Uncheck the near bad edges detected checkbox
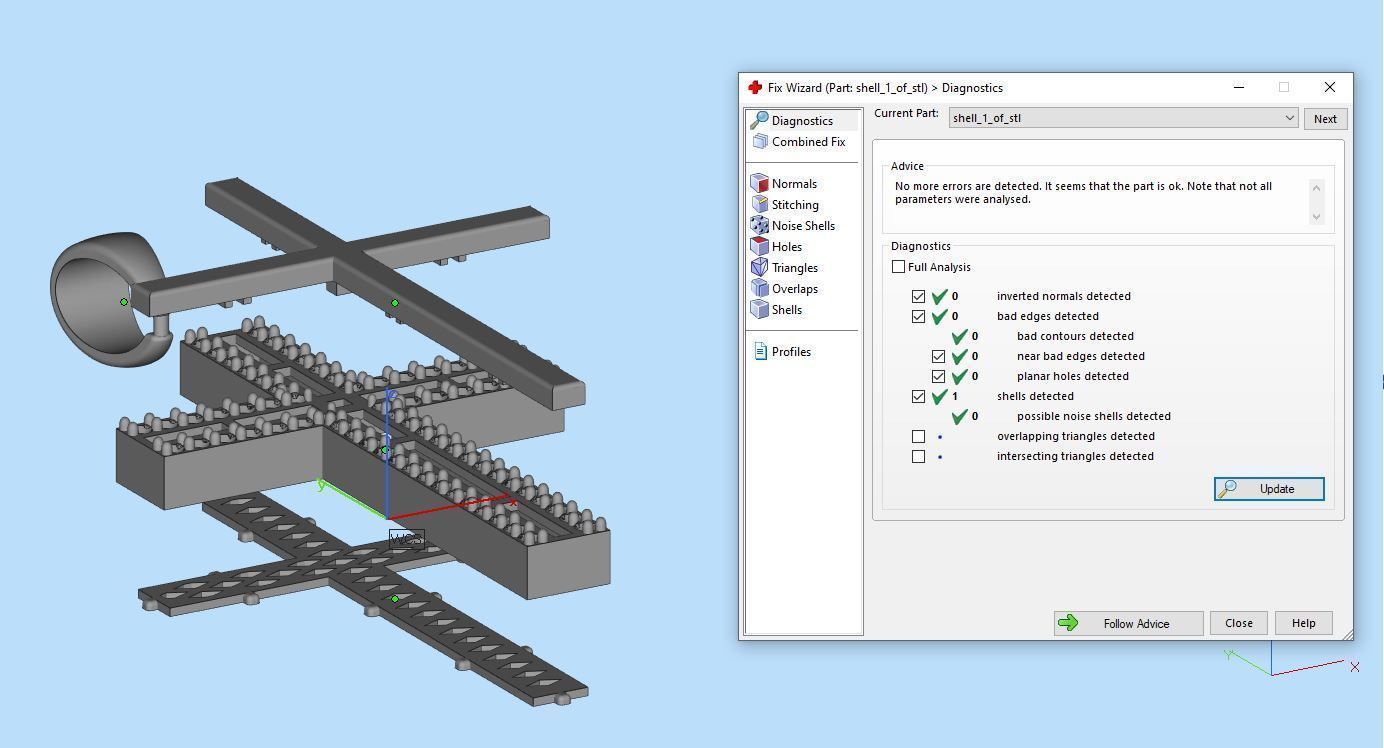Screen dimensions: 1384x748 pos(938,356)
